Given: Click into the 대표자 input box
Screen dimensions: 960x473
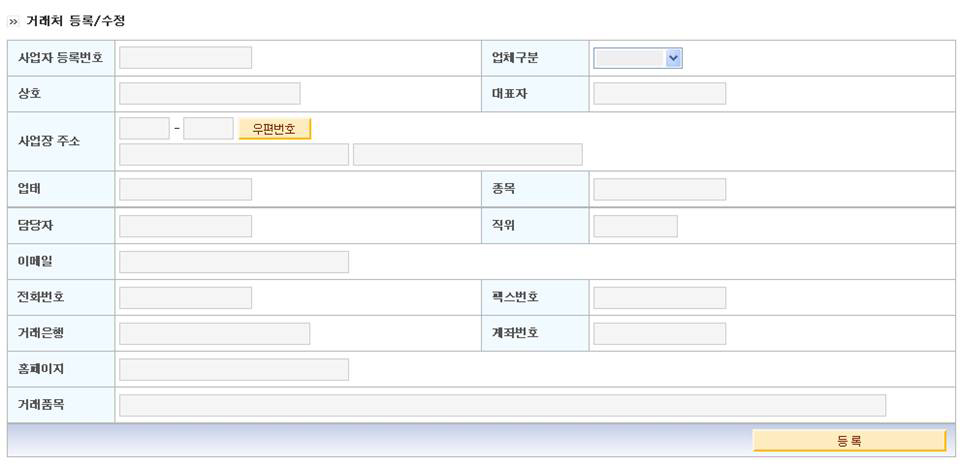Looking at the screenshot, I should pyautogui.click(x=659, y=94).
